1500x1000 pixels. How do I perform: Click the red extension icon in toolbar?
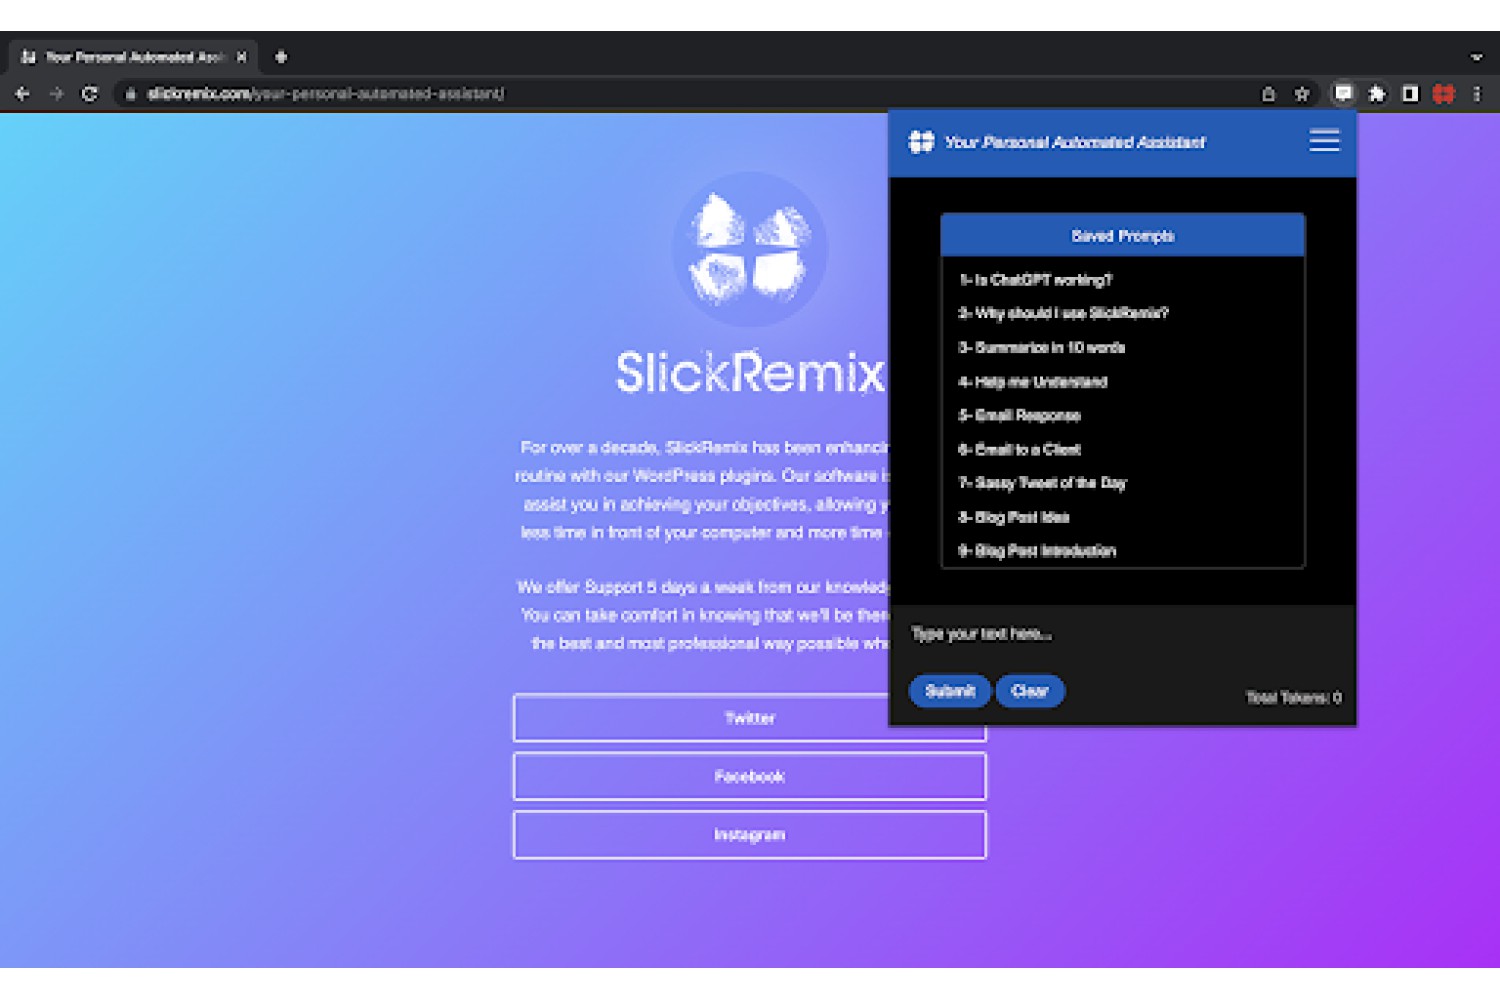click(1443, 94)
